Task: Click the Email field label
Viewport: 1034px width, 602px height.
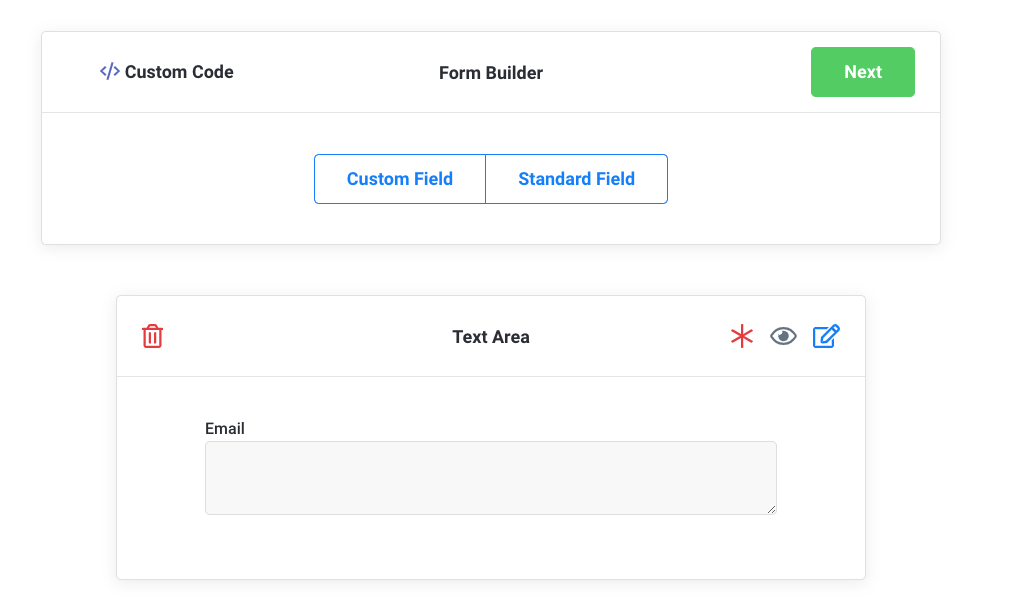Action: point(225,428)
